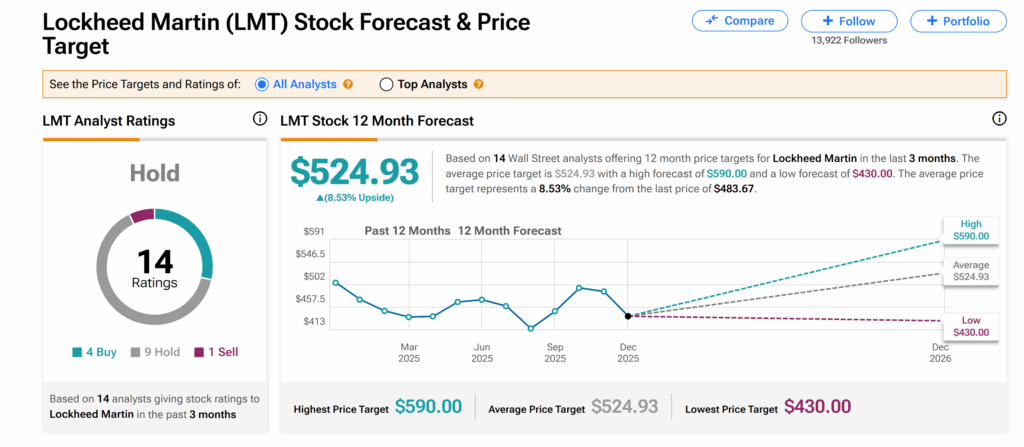Switch to Top Analysts radio option
1024x447 pixels.
tap(387, 85)
